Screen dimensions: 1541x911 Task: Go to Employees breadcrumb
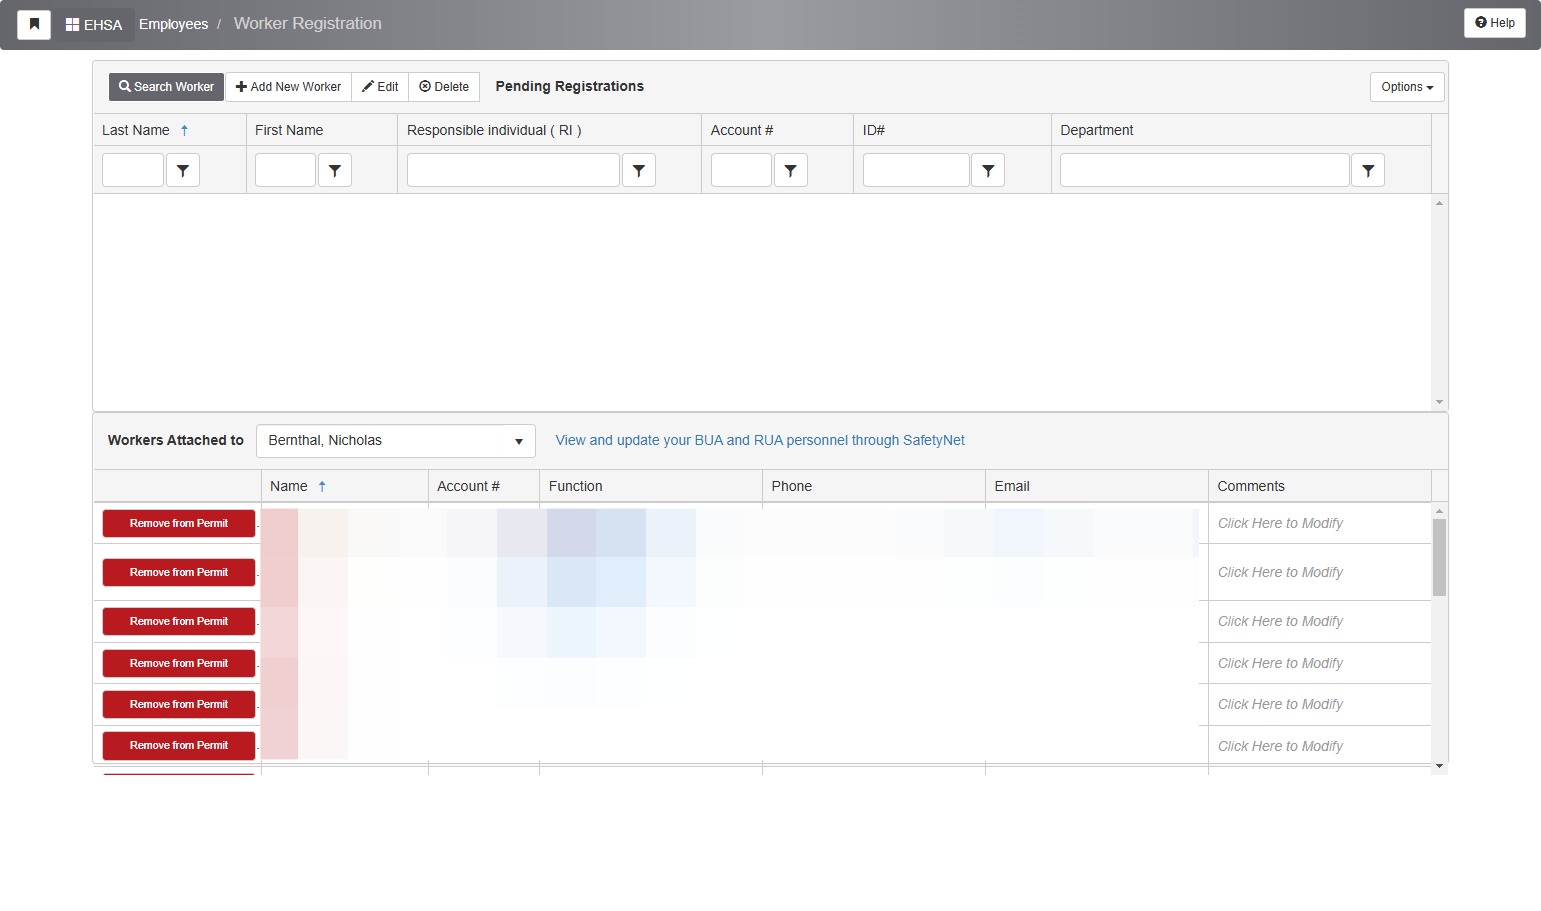tap(173, 24)
